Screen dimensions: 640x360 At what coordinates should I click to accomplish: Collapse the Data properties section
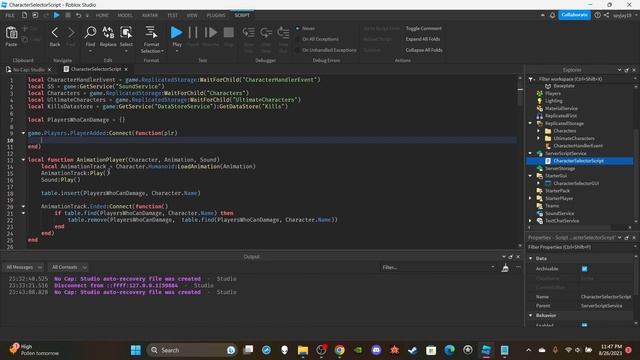click(x=531, y=258)
